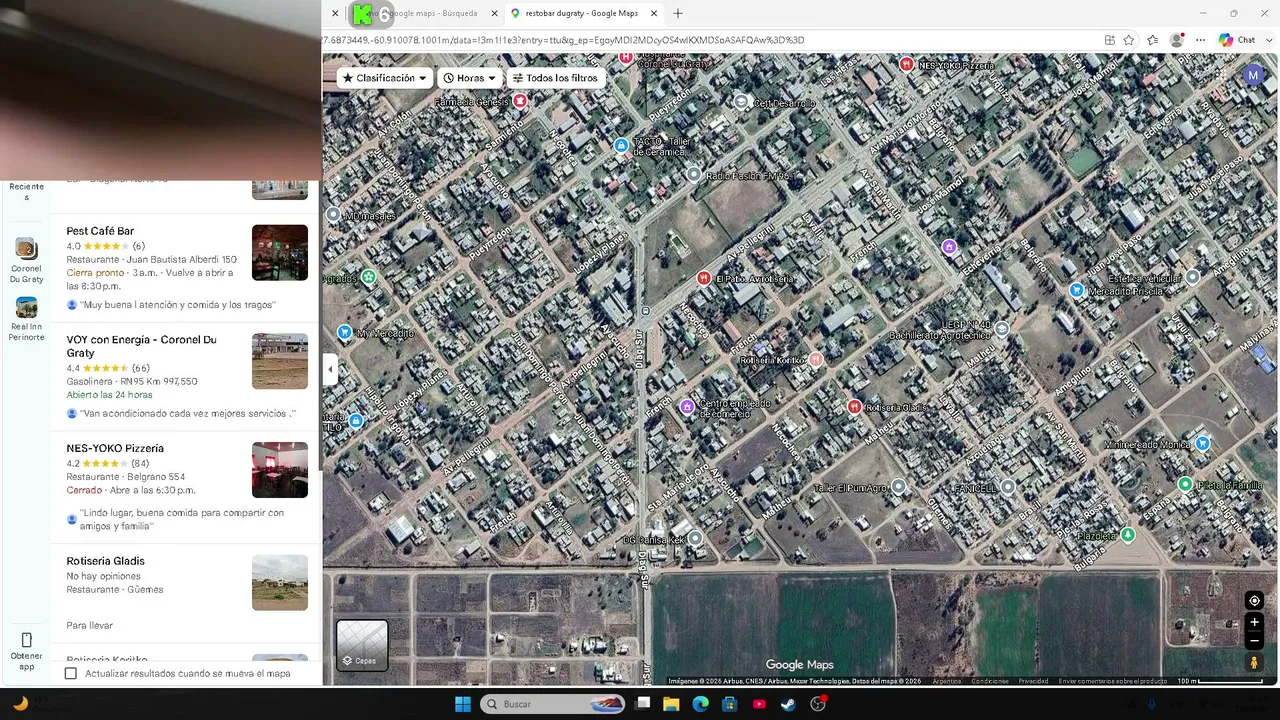The image size is (1280, 720).
Task: Open the Privacidad link in map footer
Action: click(1033, 681)
